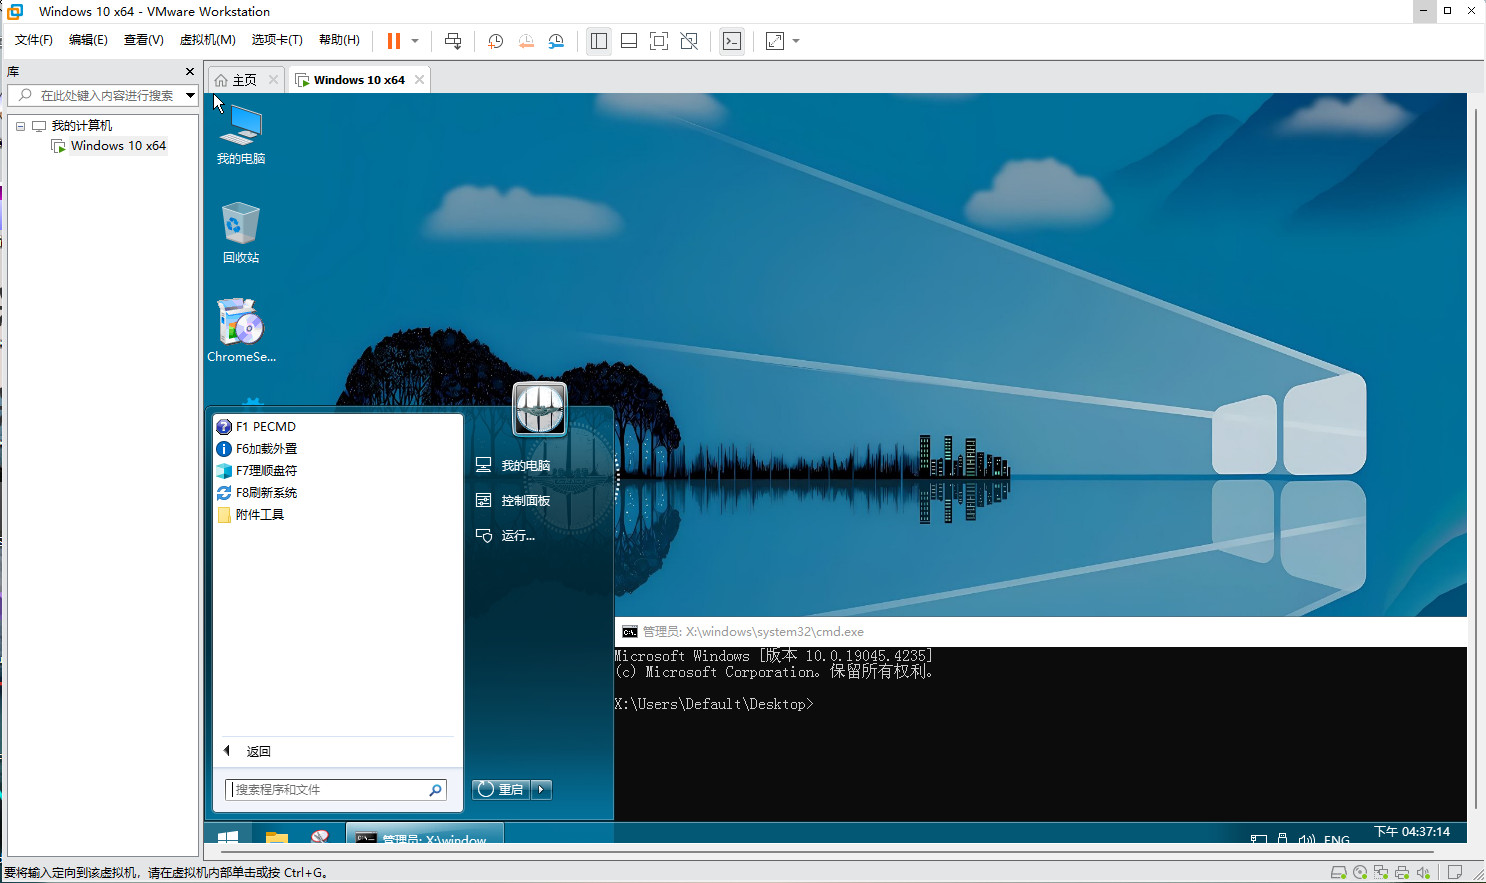Image resolution: width=1486 pixels, height=883 pixels.
Task: Click the cmd.exe window title bar
Action: coord(1040,632)
